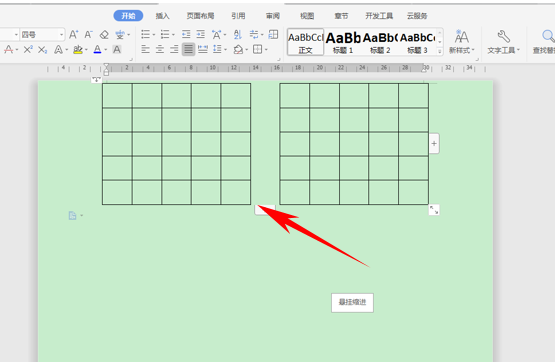
Task: Increase the paragraph indent
Action: 201,34
